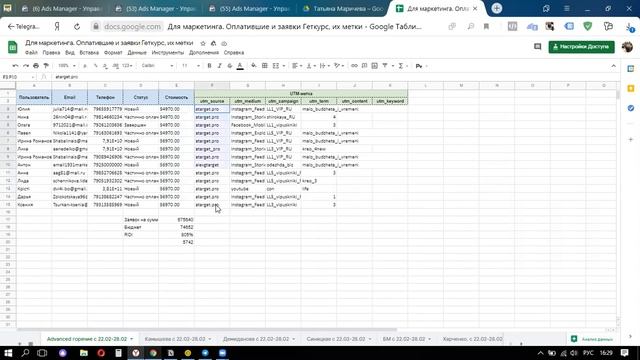Open Advanced горение sheet tab dropdown arrow
Screen dimensions: 640x360
click(131, 339)
